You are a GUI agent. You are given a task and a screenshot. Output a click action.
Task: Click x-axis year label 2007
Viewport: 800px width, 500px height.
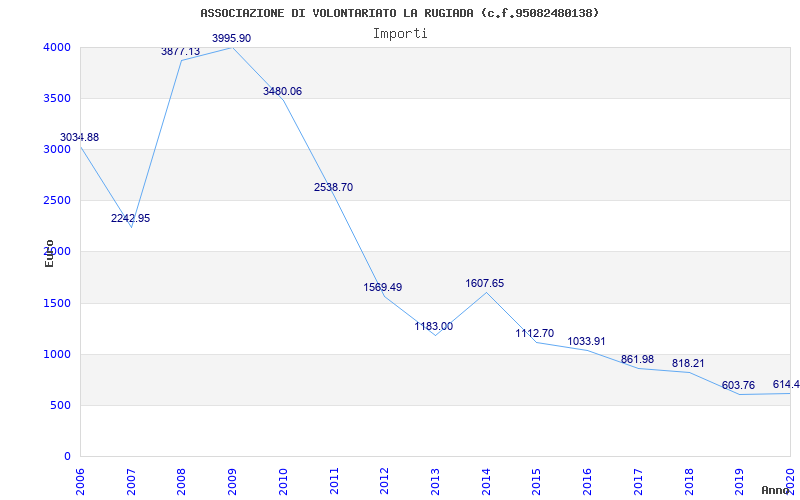[131, 481]
